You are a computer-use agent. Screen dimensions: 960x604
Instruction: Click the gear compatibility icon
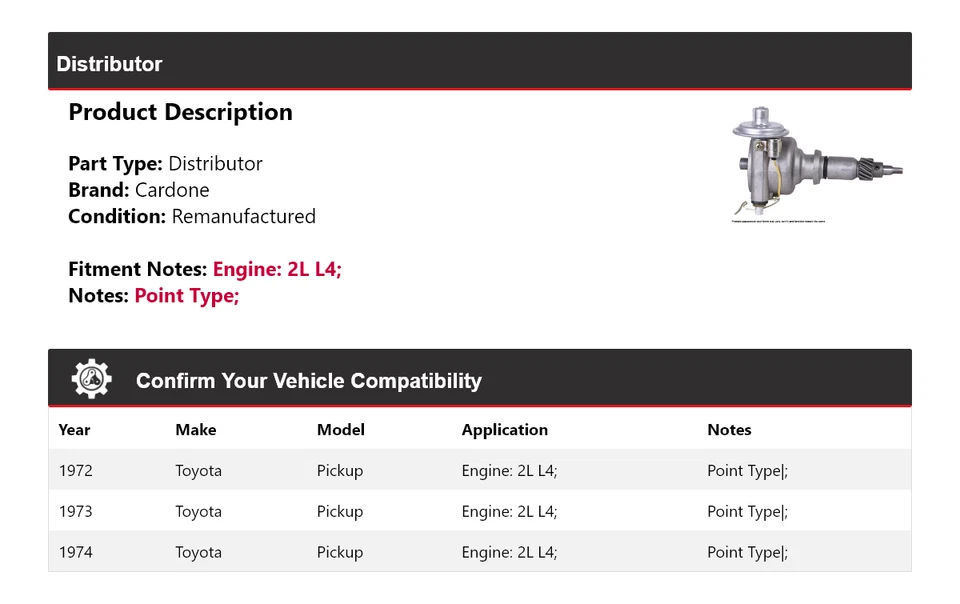[x=91, y=379]
